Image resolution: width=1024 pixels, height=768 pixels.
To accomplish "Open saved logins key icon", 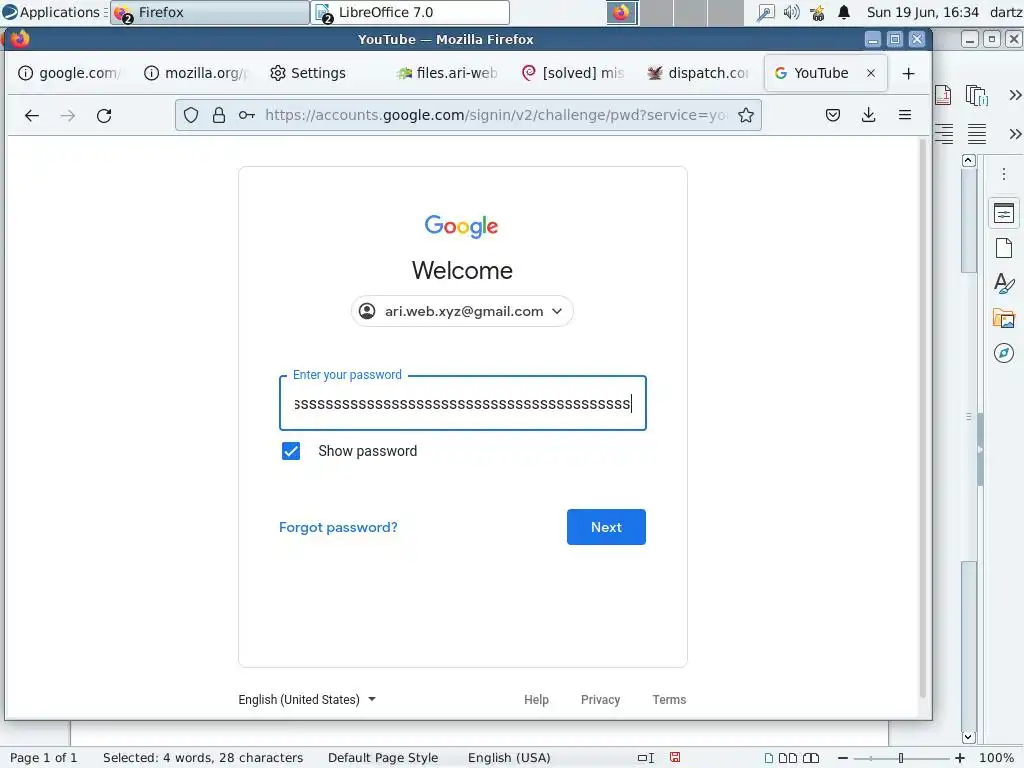I will click(246, 115).
